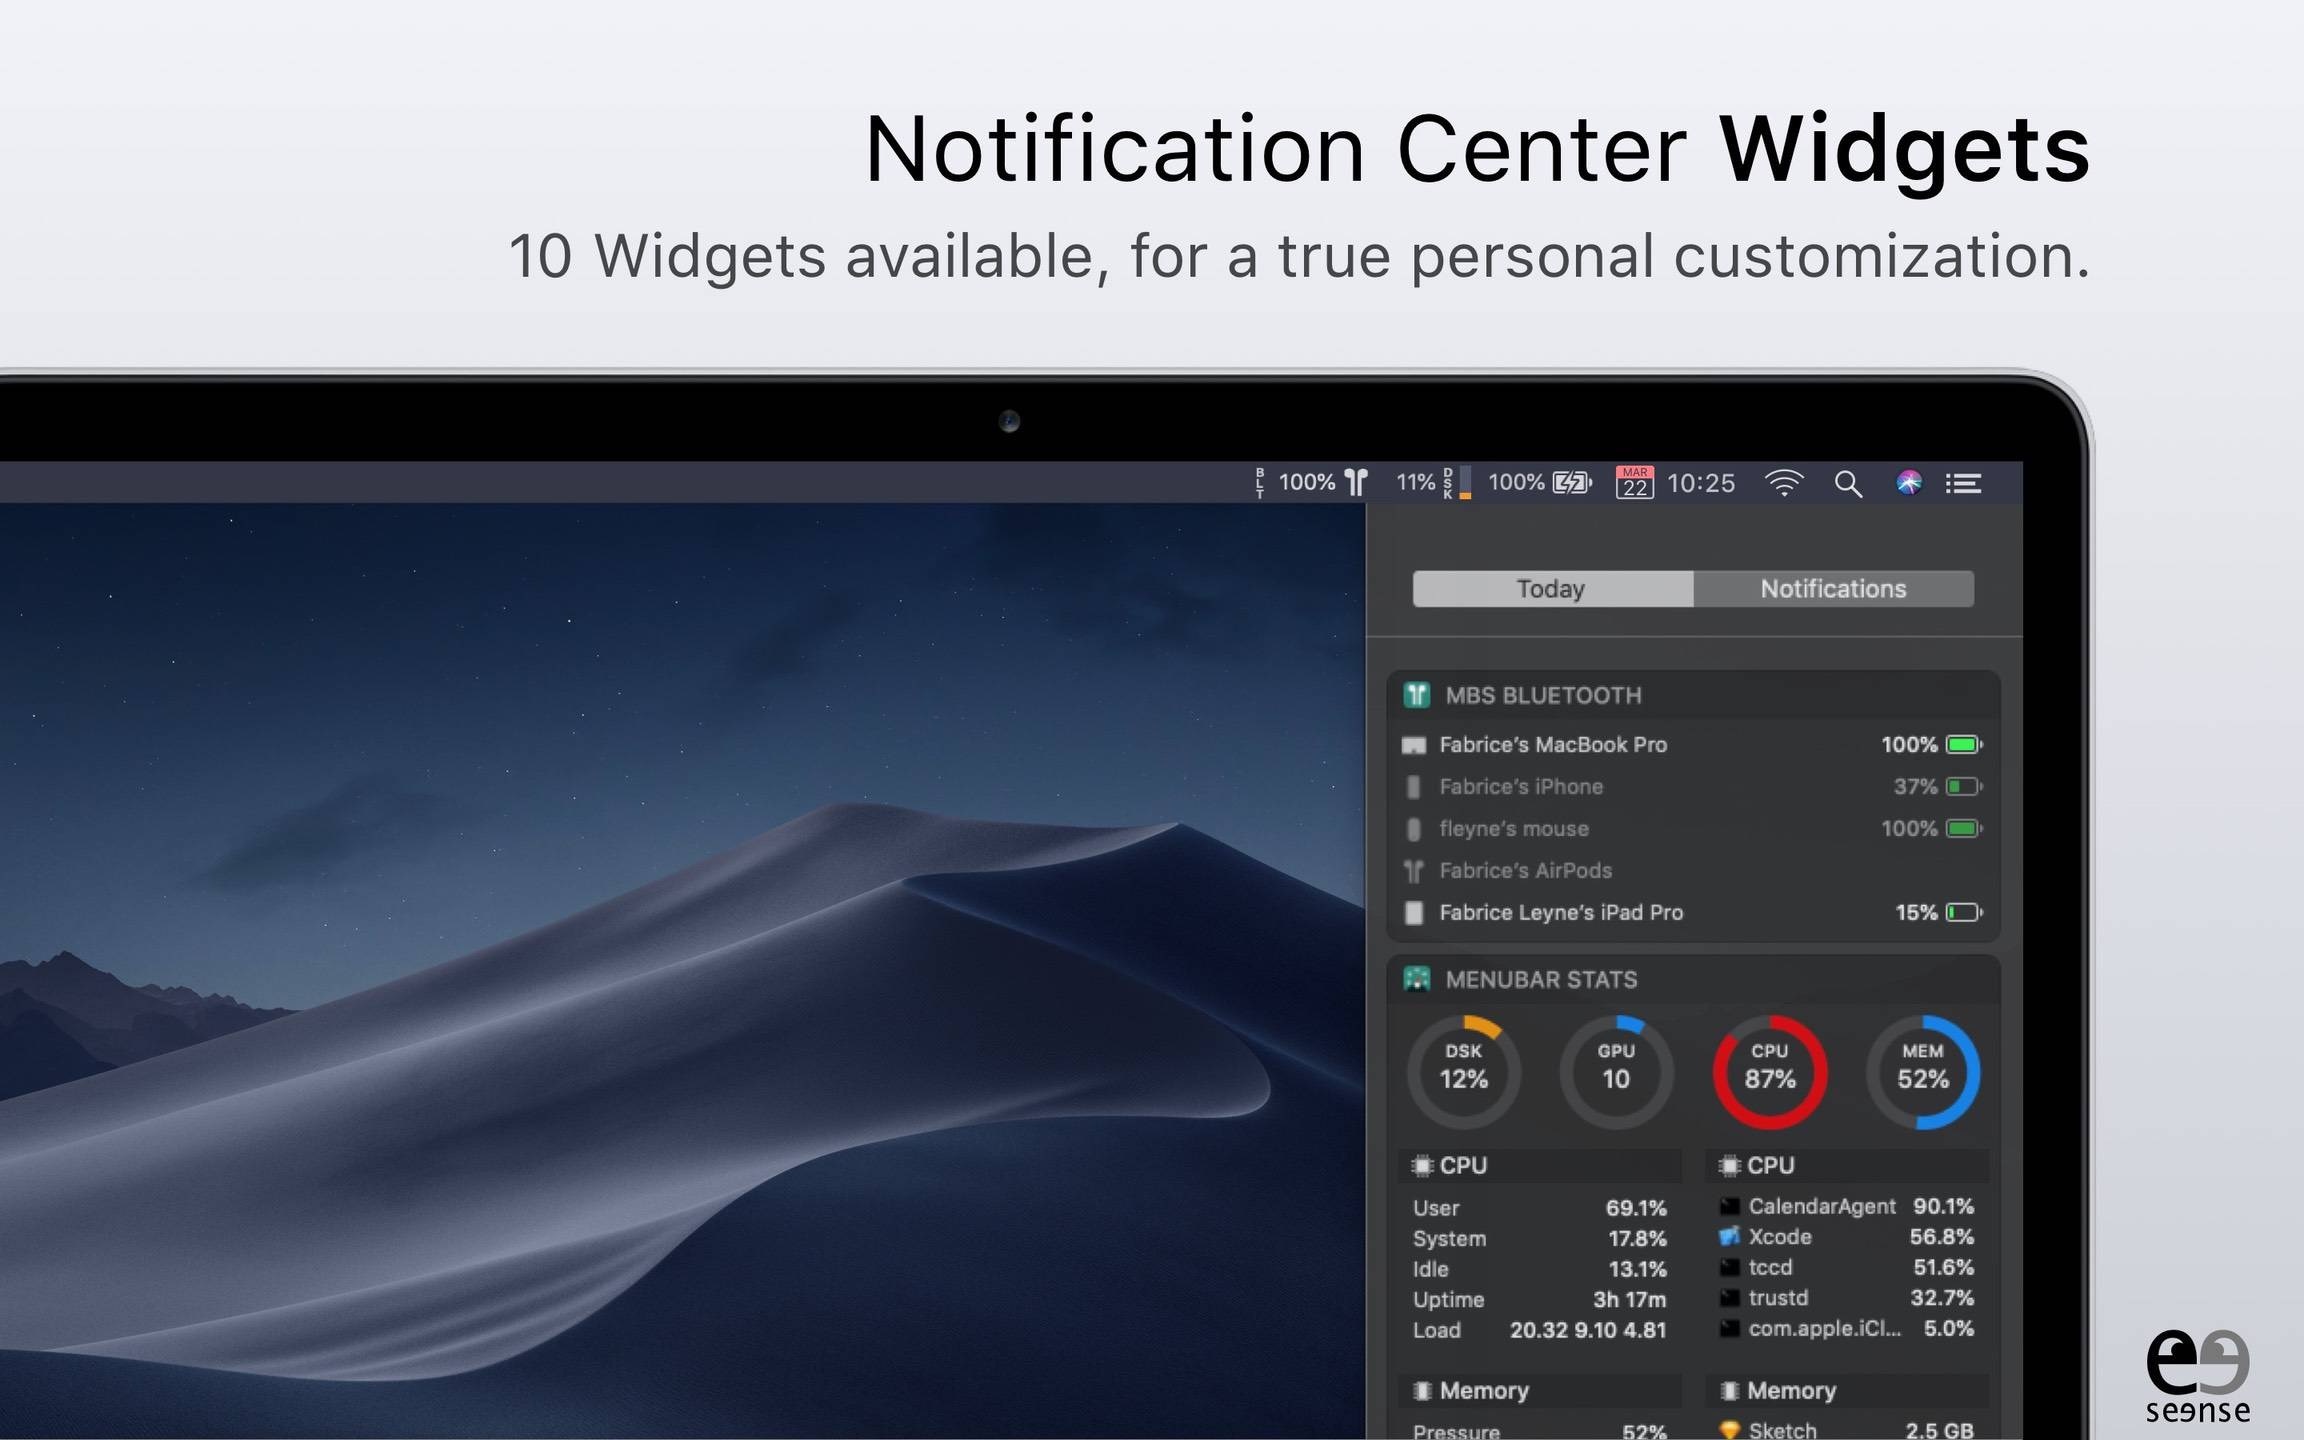Switch to the Notifications tab
Image resolution: width=2304 pixels, height=1440 pixels.
(1833, 589)
